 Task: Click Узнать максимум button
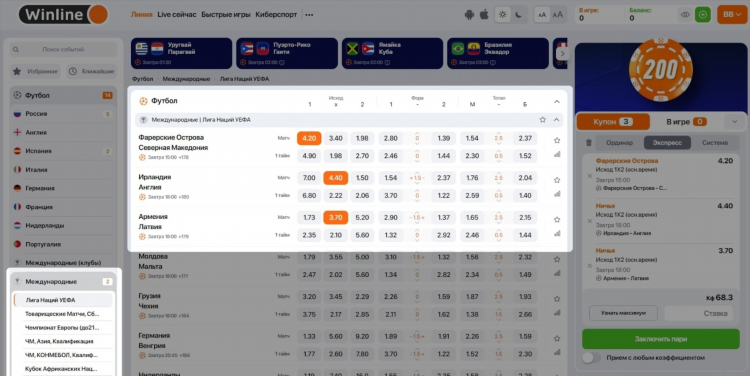click(x=623, y=313)
